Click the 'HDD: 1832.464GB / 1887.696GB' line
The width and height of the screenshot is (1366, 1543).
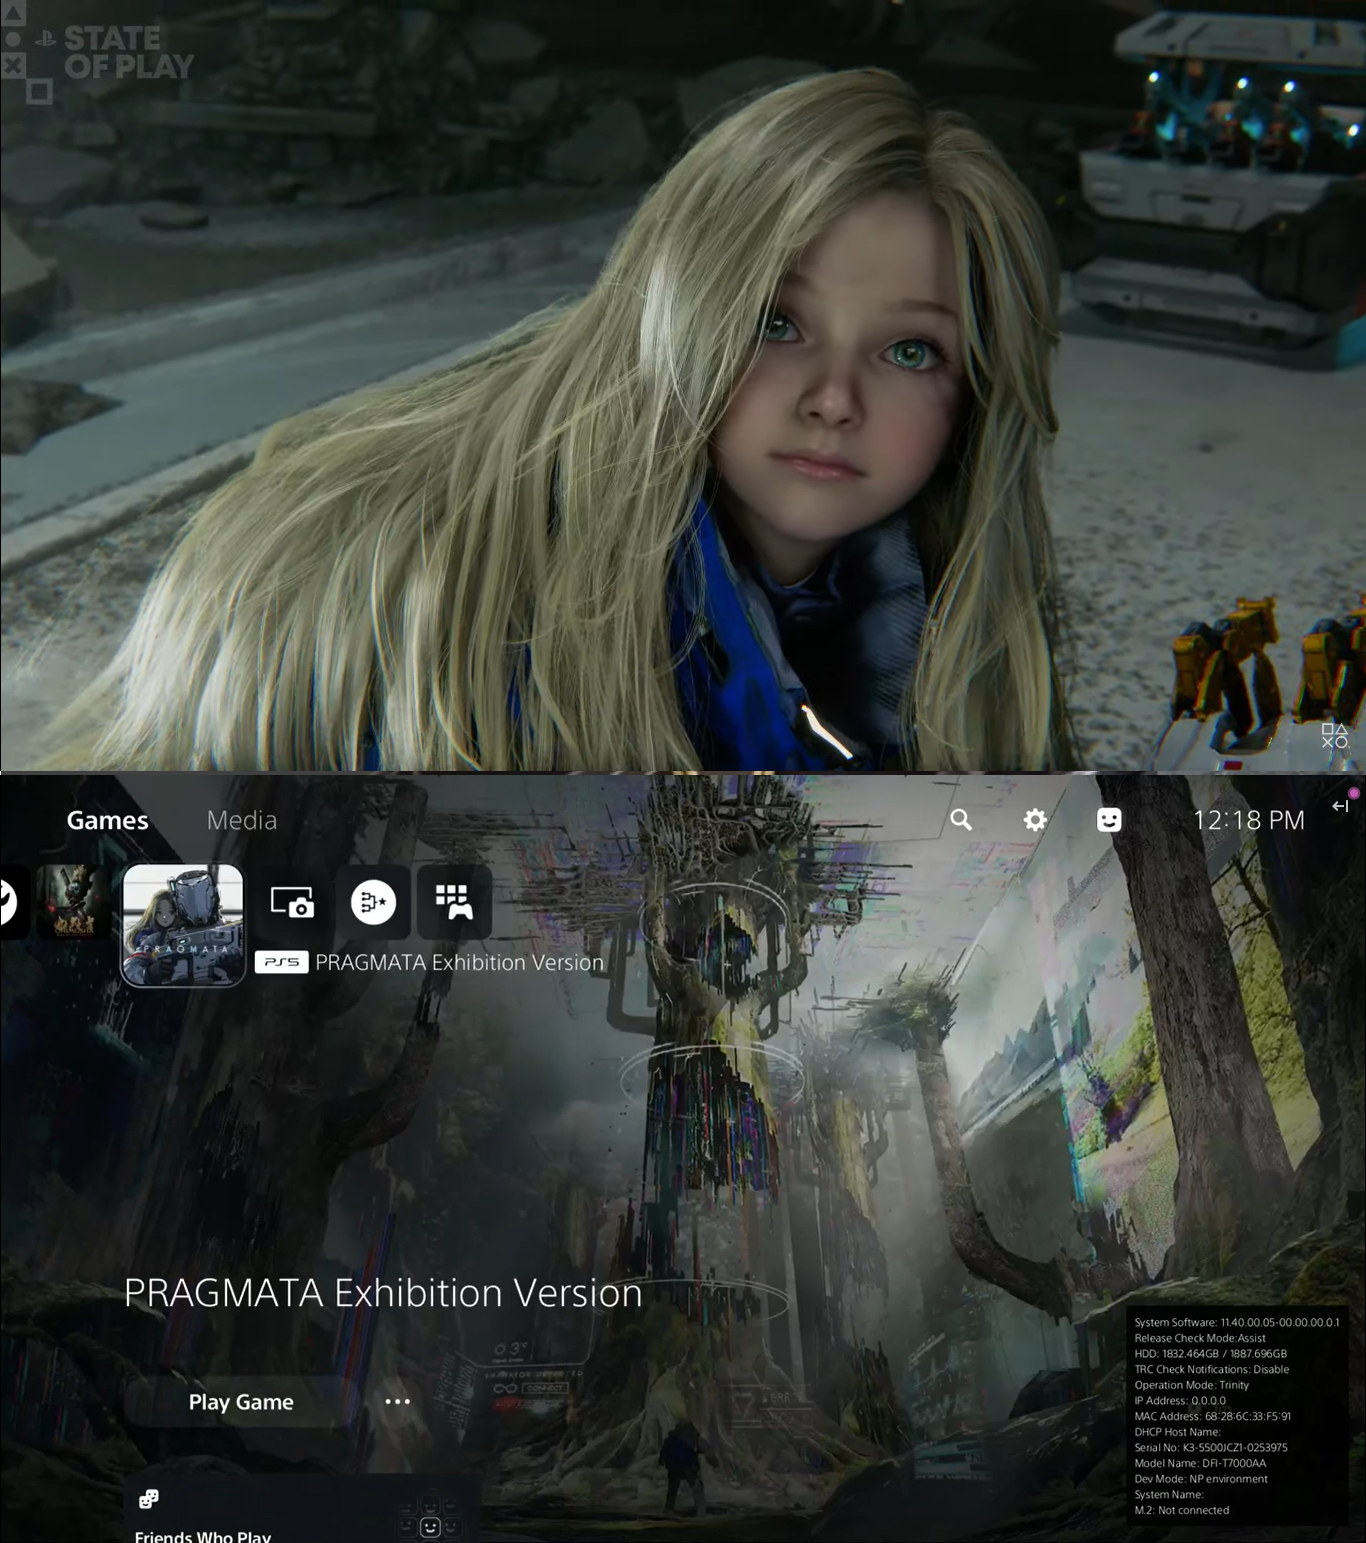1211,1354
